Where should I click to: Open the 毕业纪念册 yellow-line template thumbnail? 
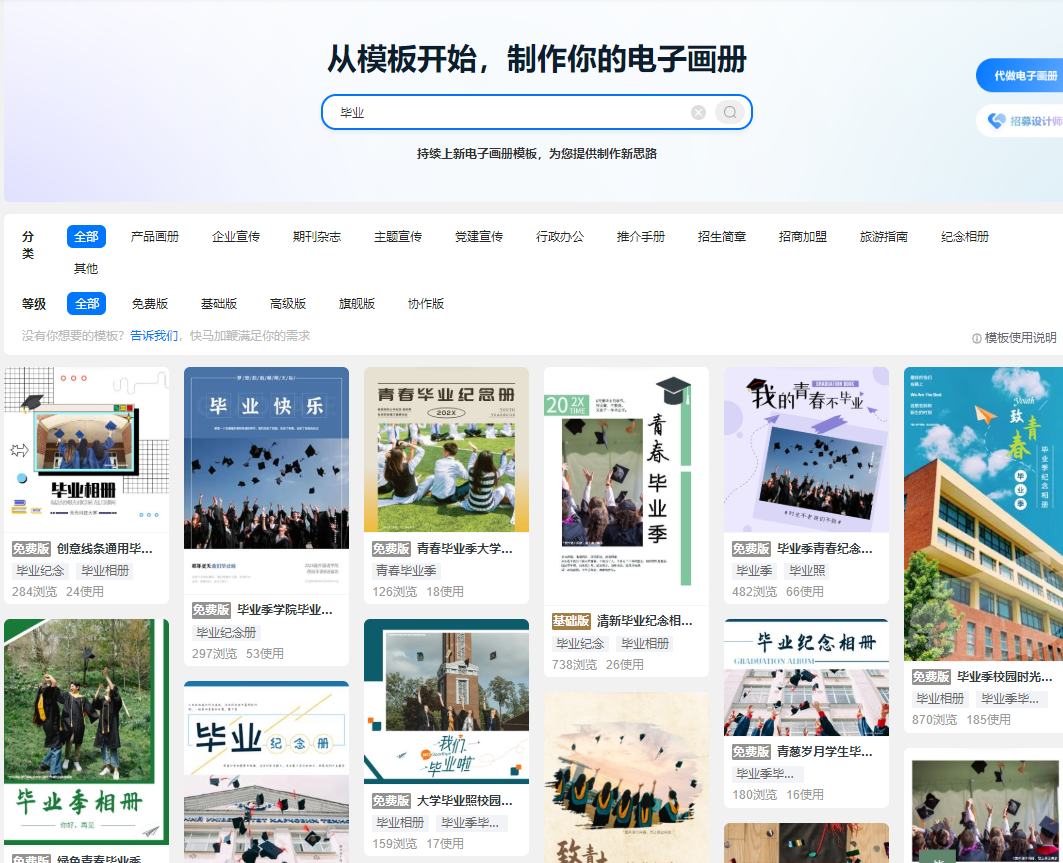[x=266, y=772]
